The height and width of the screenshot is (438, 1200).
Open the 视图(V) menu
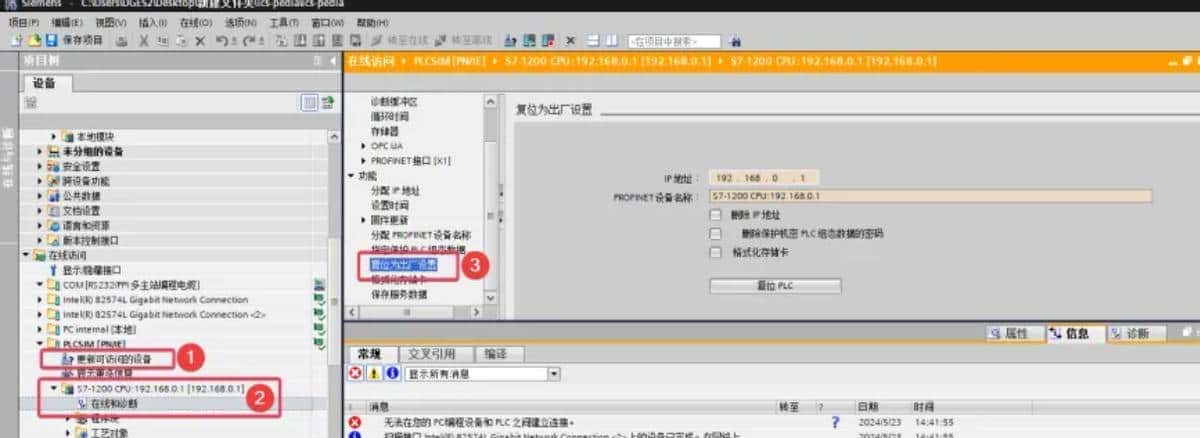click(110, 22)
